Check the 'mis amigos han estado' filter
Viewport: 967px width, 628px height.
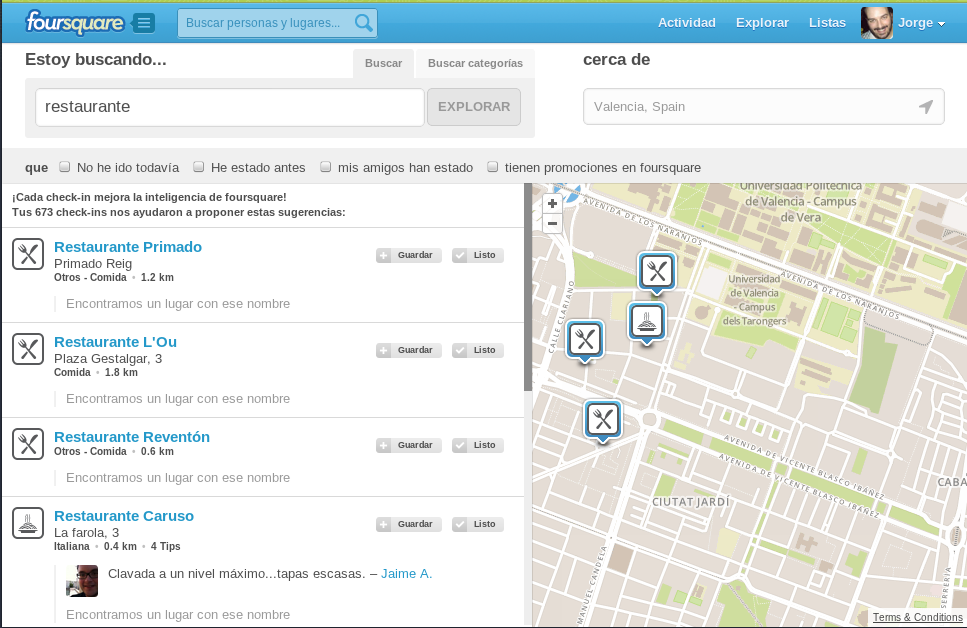point(326,167)
